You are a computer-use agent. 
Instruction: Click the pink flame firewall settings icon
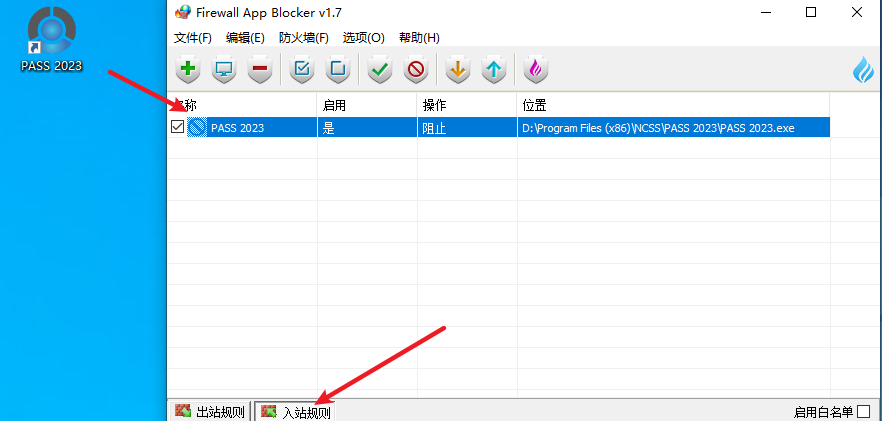pyautogui.click(x=535, y=70)
